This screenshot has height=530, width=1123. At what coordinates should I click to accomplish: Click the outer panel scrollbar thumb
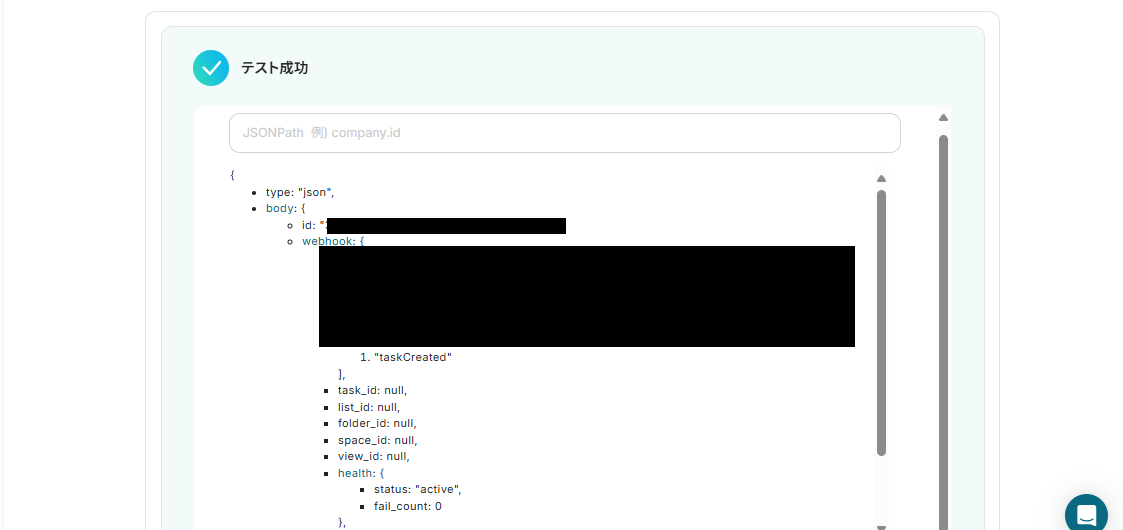click(x=943, y=332)
